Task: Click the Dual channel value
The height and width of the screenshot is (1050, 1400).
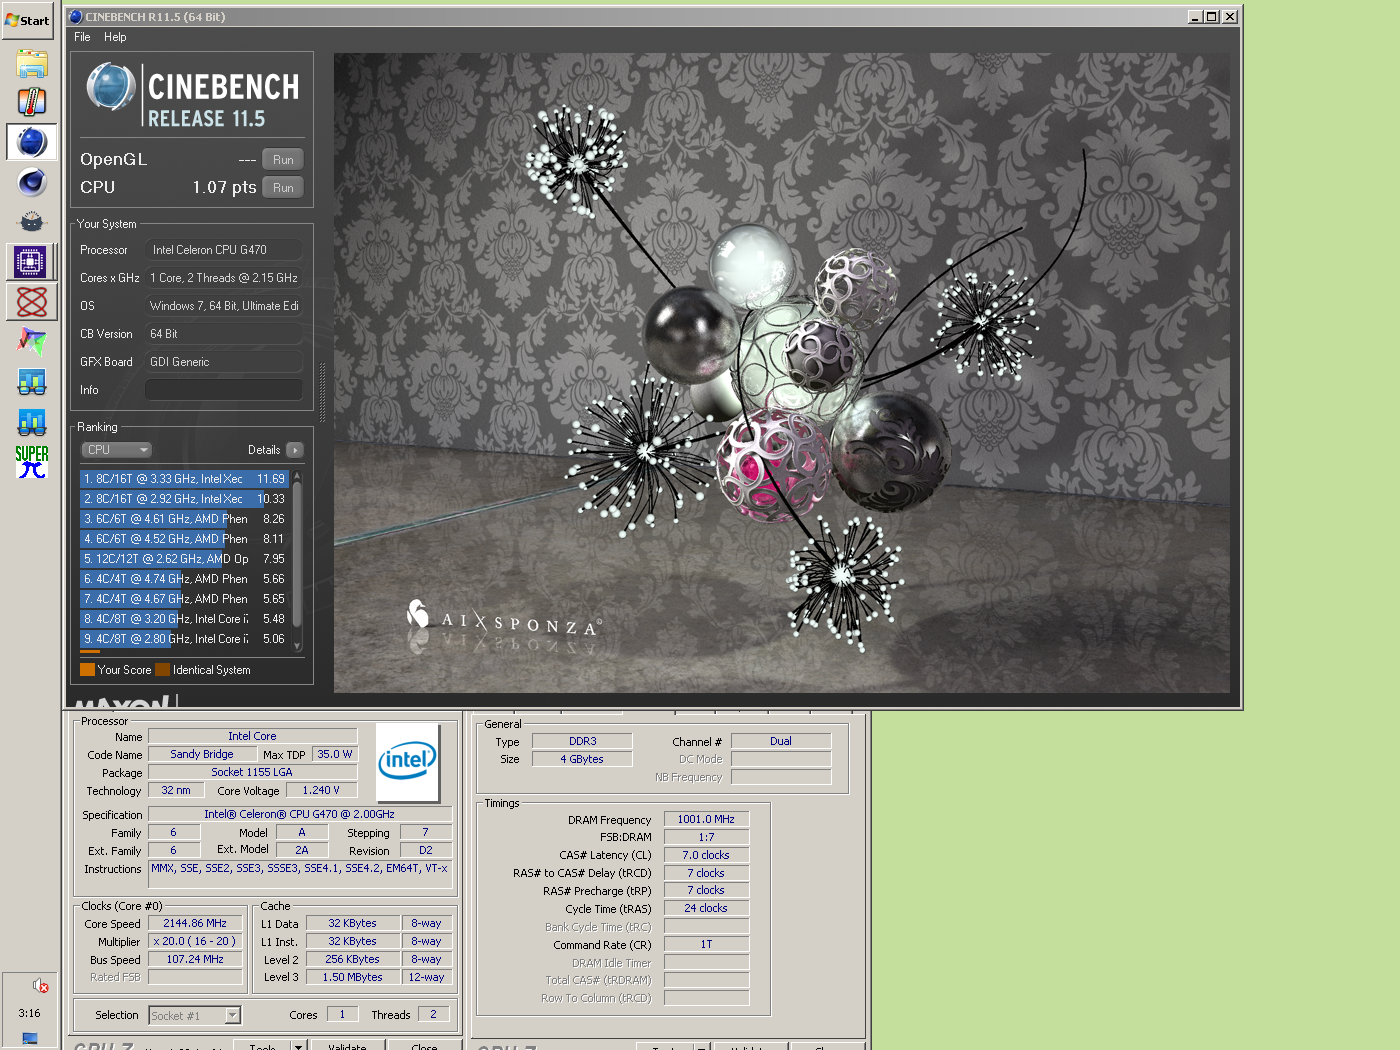Action: click(781, 741)
